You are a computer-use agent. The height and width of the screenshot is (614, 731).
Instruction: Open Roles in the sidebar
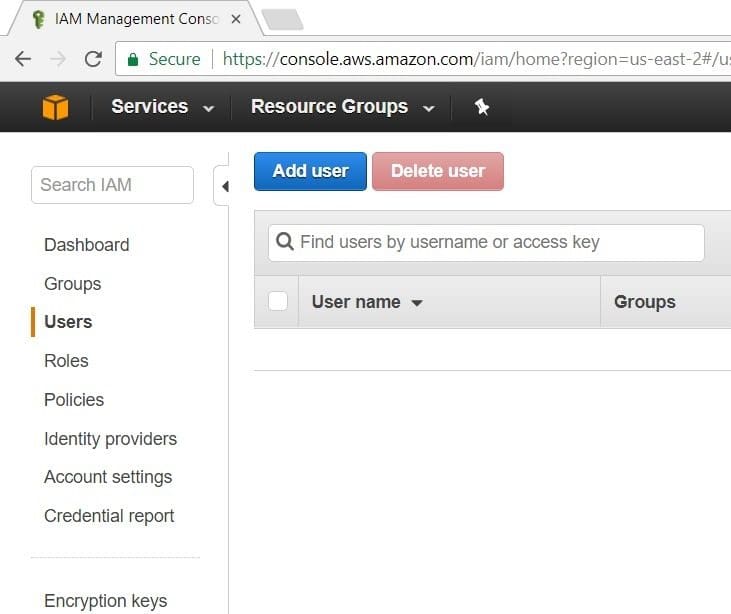[x=66, y=361]
